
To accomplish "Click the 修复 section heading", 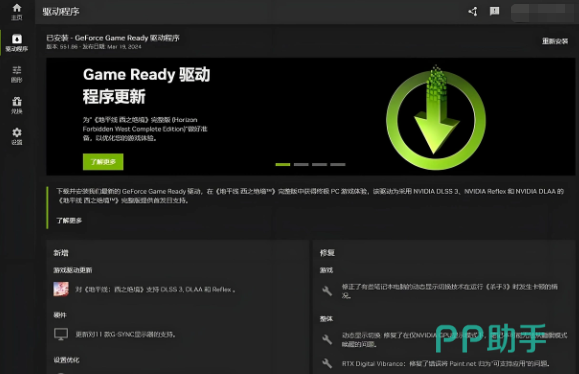I will (327, 253).
